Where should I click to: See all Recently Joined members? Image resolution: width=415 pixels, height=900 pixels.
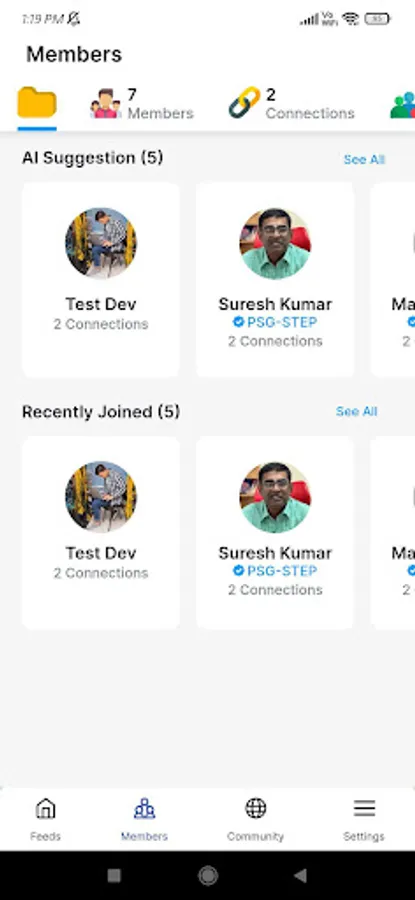coord(356,412)
